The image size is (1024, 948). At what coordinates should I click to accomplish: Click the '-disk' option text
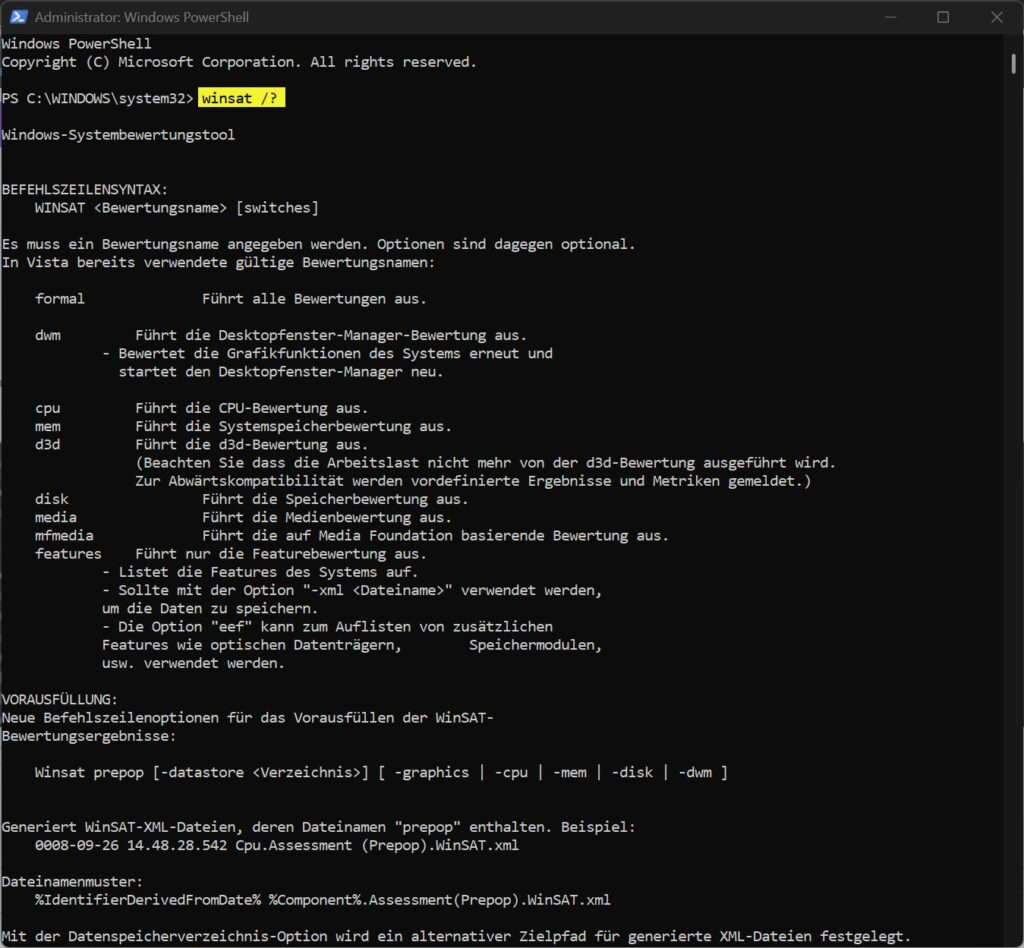pyautogui.click(x=632, y=773)
